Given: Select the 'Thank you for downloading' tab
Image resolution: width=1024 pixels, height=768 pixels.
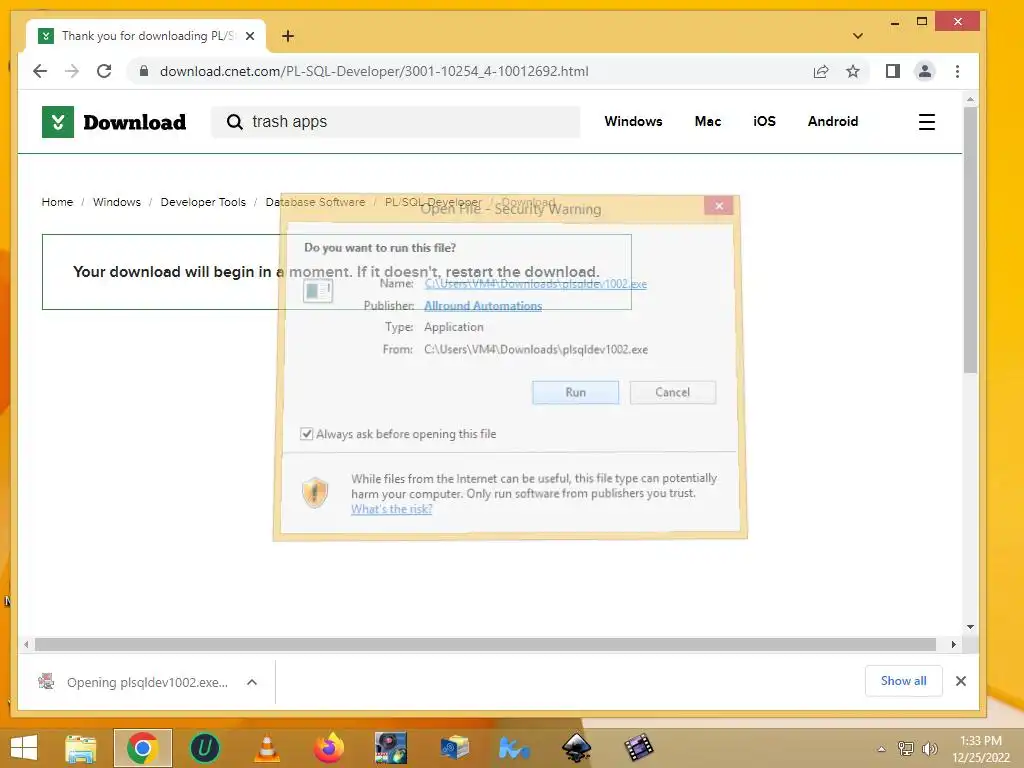Looking at the screenshot, I should [x=146, y=36].
